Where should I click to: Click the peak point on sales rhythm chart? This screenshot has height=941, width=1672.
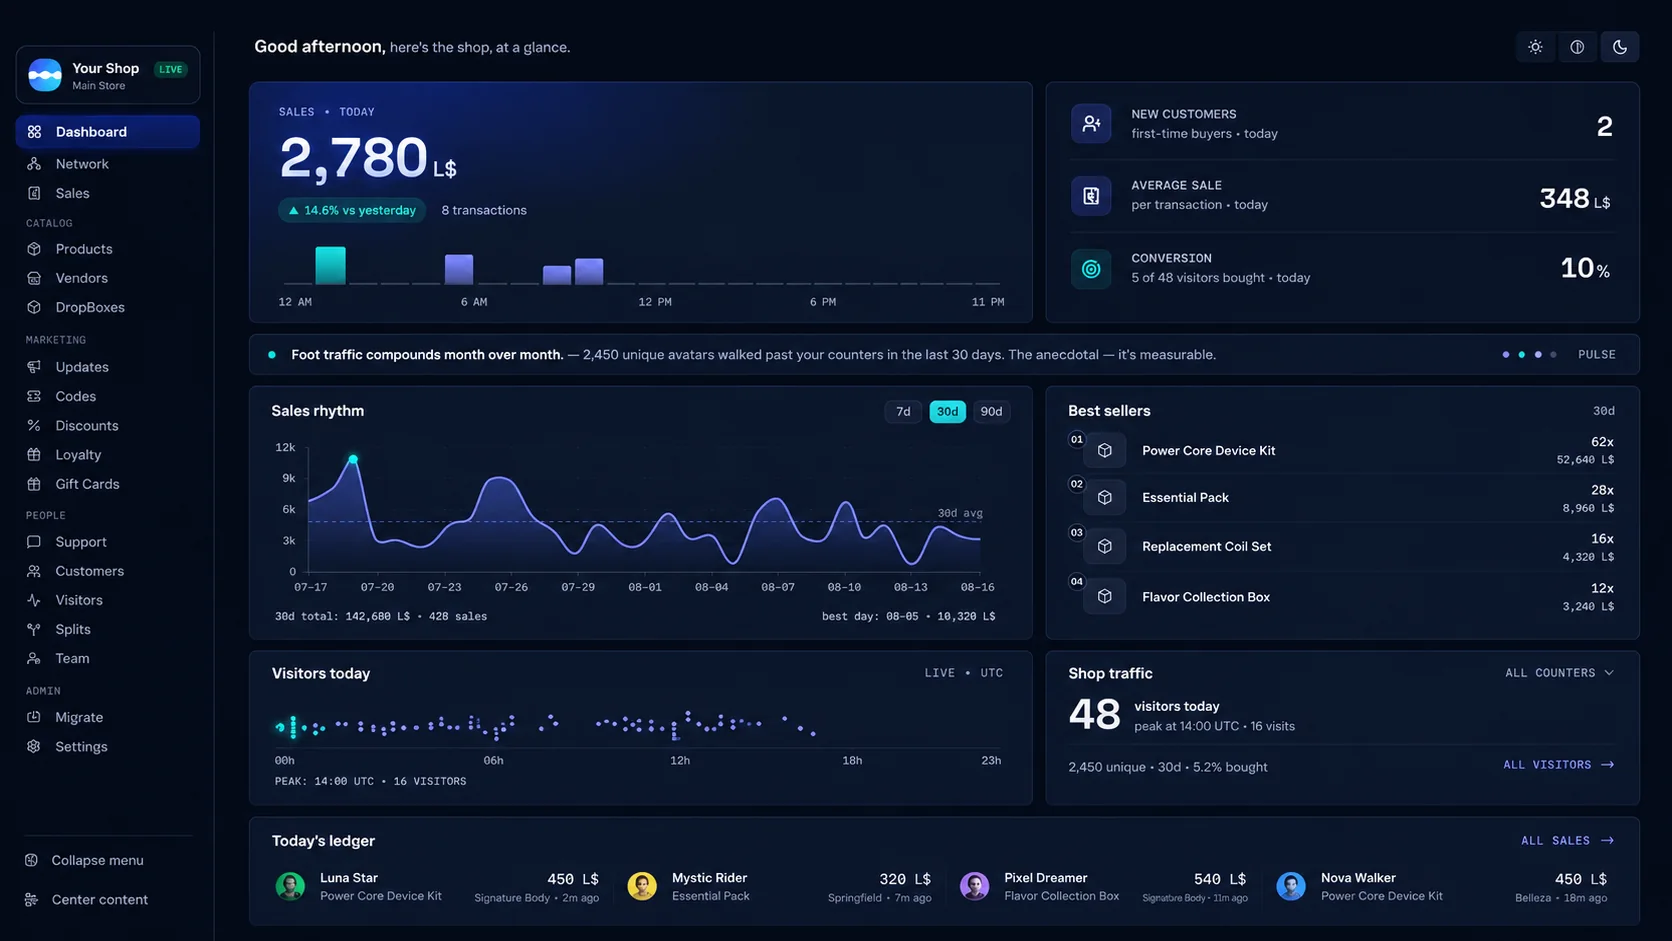tap(353, 459)
